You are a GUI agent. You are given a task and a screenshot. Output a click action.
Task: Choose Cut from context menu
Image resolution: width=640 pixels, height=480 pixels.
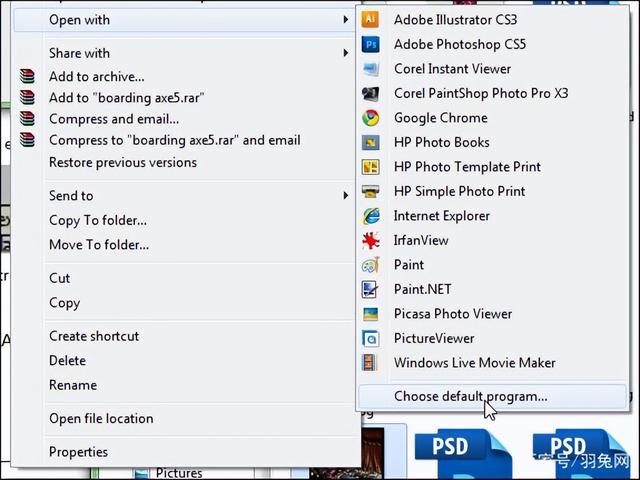pyautogui.click(x=60, y=278)
